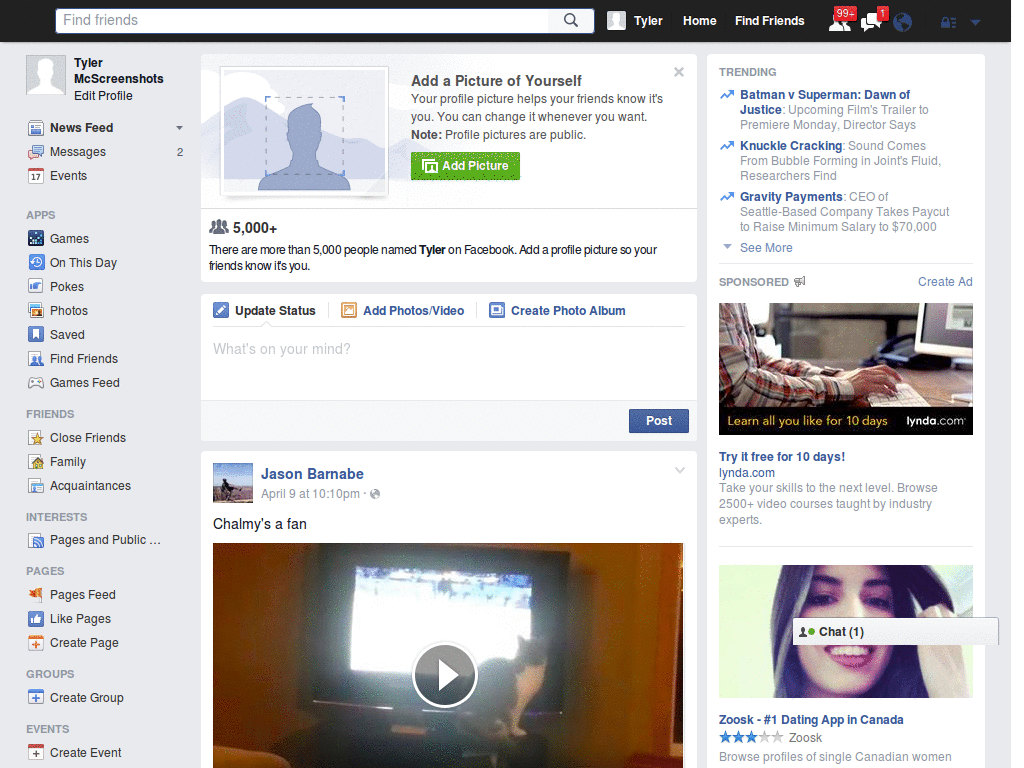Go to Home in top bar

(x=699, y=21)
